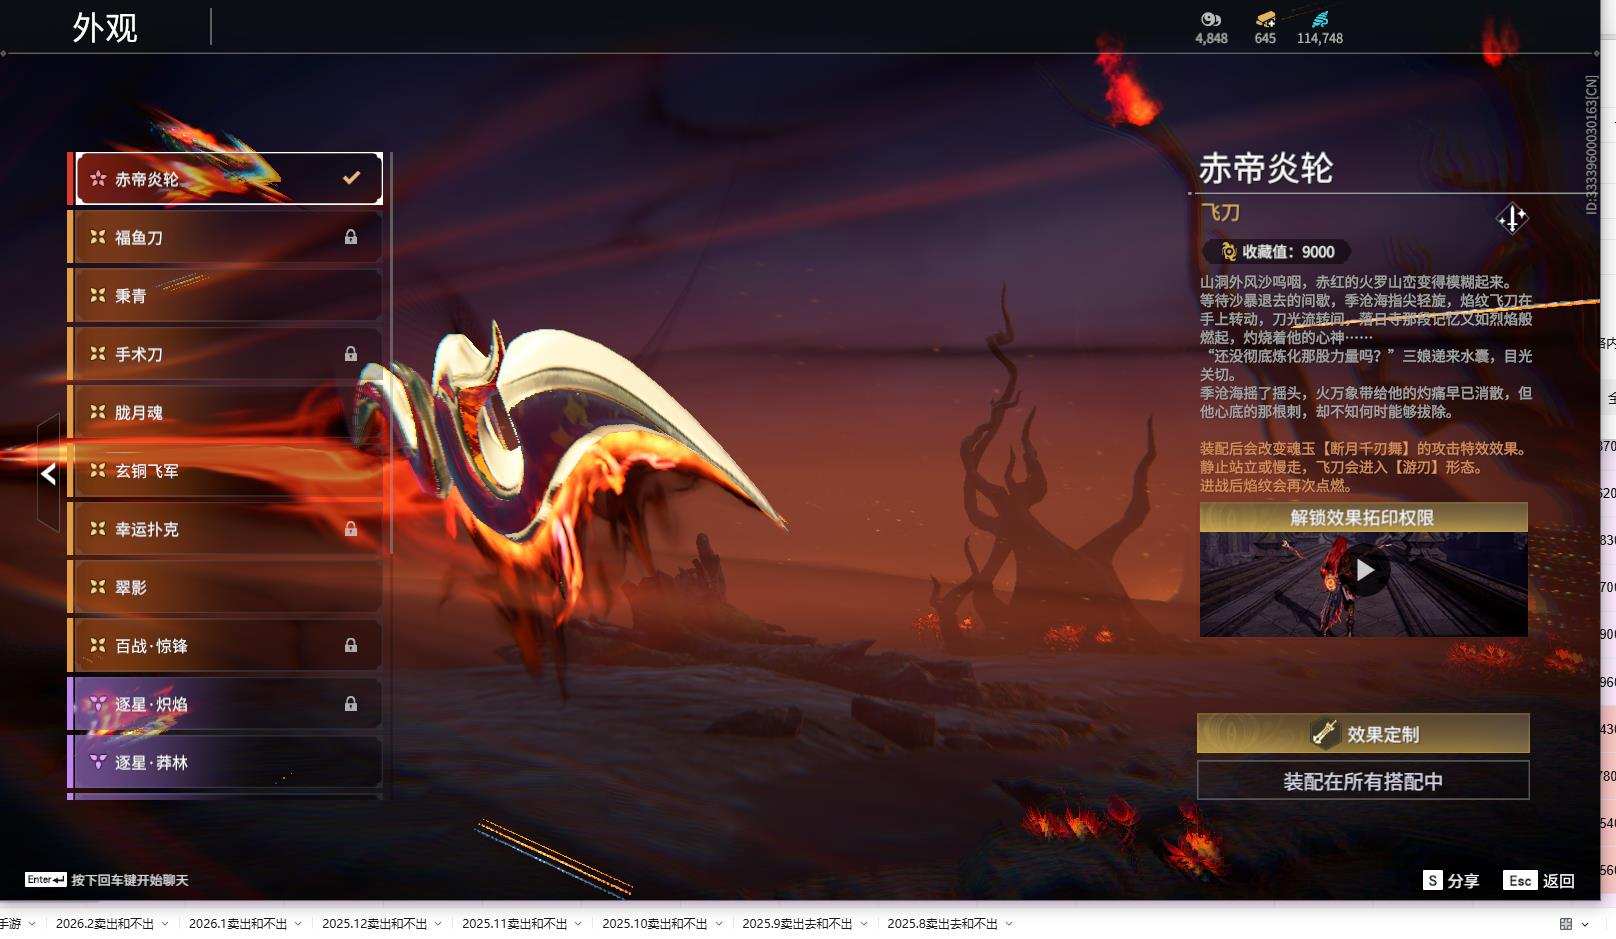Collapse the weapon list with the left arrow
This screenshot has width=1616, height=939.
click(x=47, y=474)
